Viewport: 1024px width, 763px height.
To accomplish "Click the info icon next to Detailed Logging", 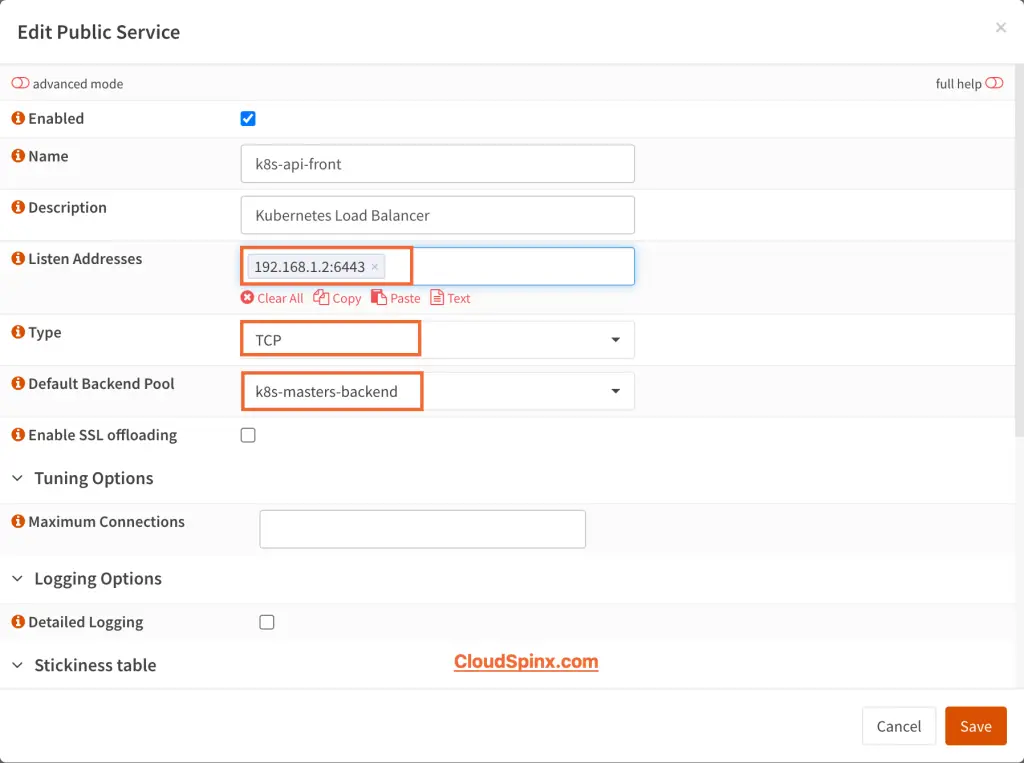I will pyautogui.click(x=17, y=622).
